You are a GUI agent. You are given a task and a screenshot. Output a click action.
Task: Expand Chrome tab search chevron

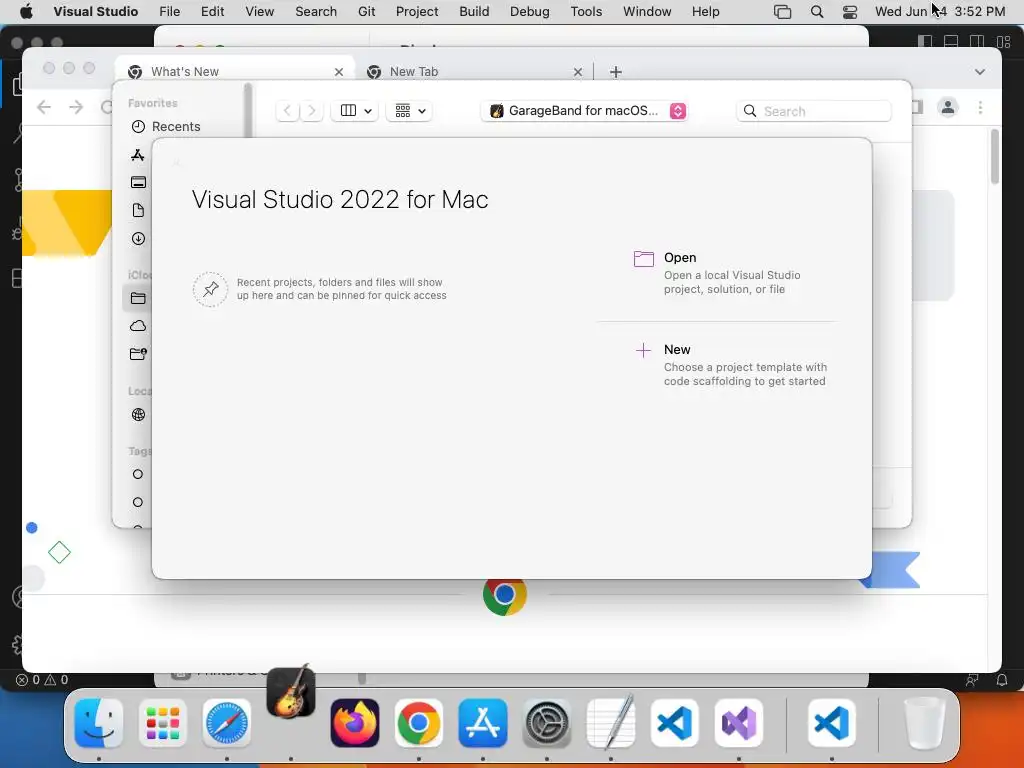[x=980, y=72]
